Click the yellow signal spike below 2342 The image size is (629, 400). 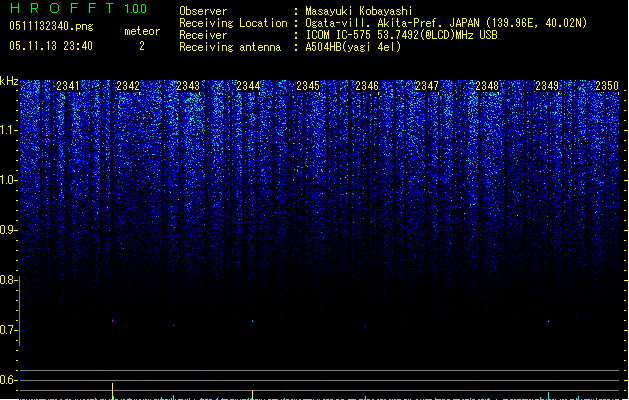point(112,391)
